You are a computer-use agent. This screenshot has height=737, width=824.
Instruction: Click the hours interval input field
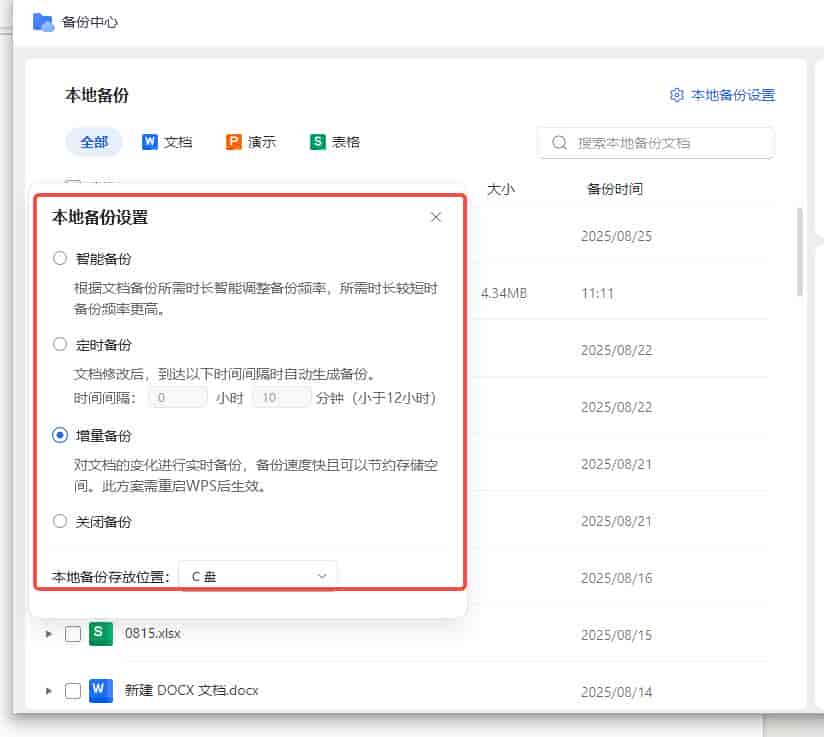tap(178, 397)
